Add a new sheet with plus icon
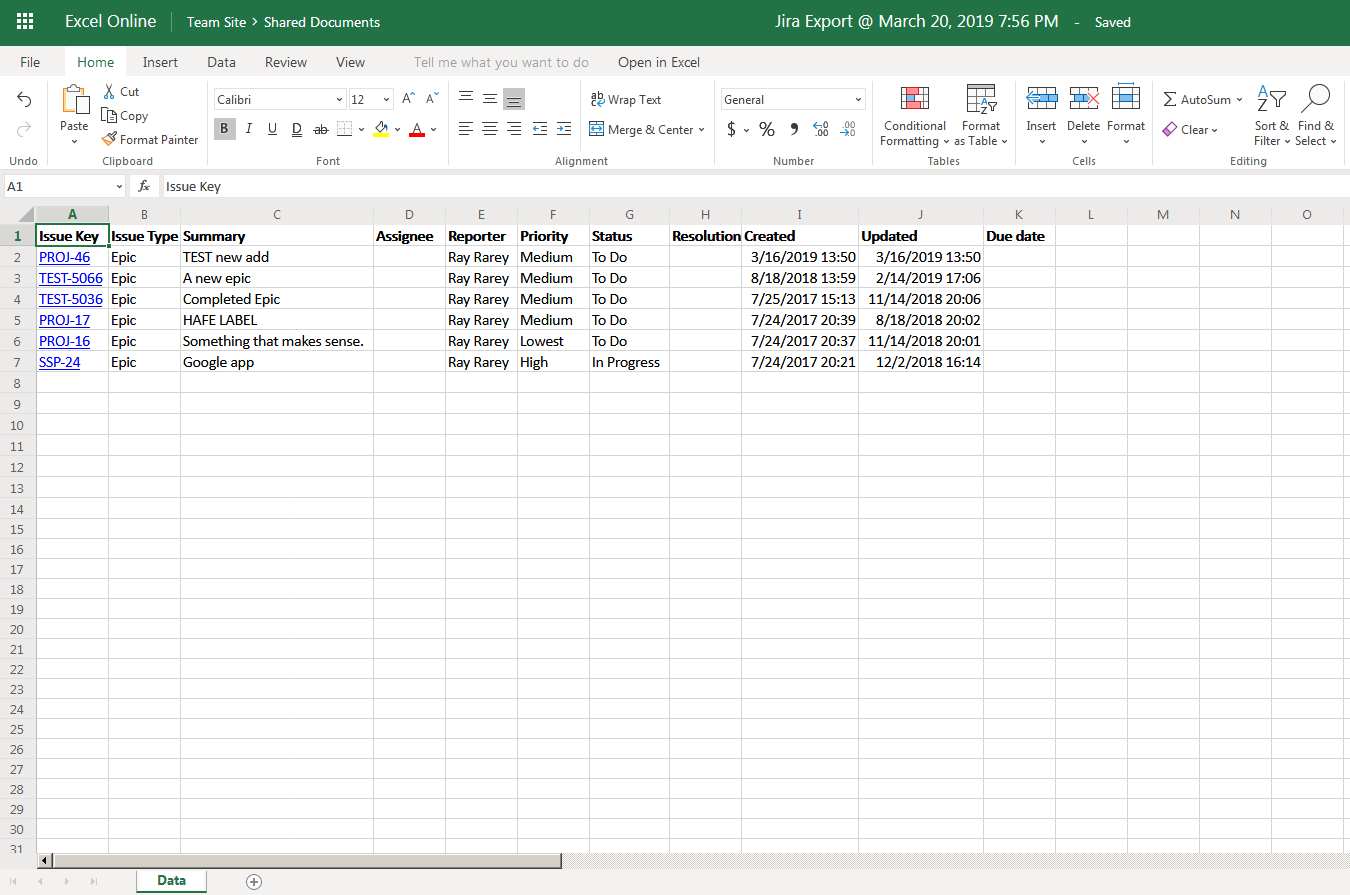The width and height of the screenshot is (1350, 895). 254,881
